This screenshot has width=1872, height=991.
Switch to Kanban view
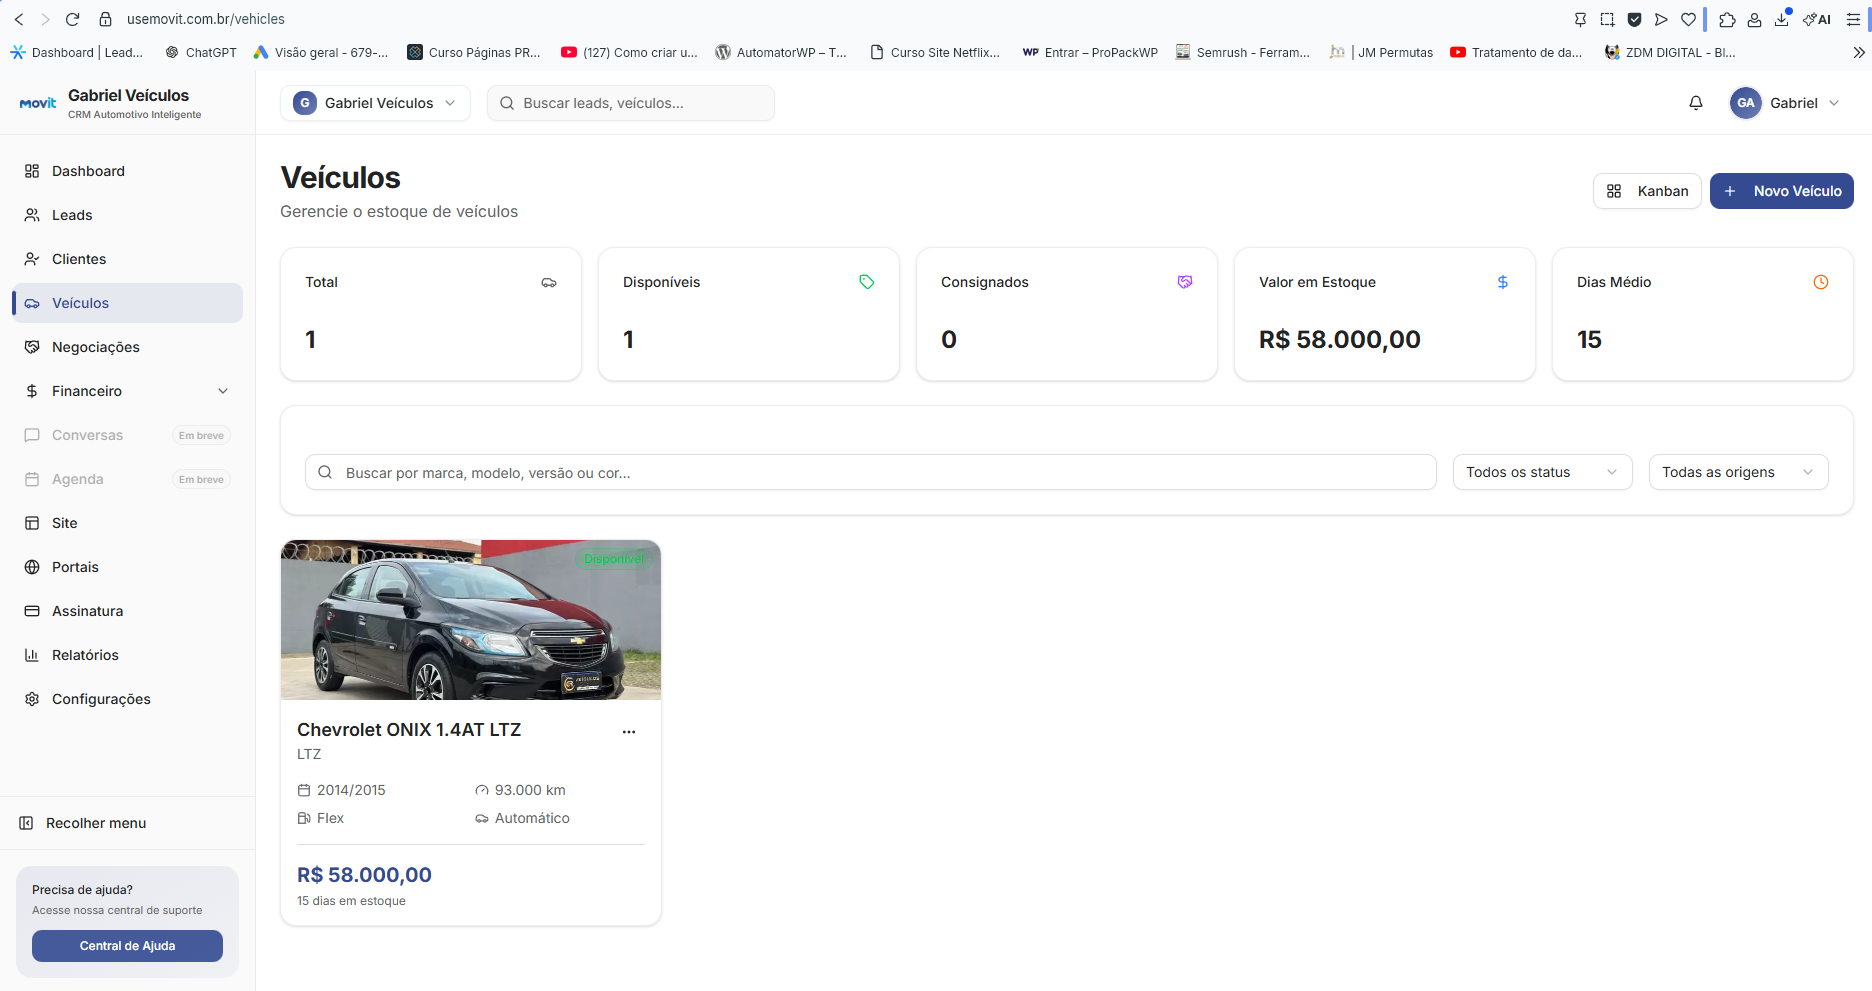(x=1646, y=191)
